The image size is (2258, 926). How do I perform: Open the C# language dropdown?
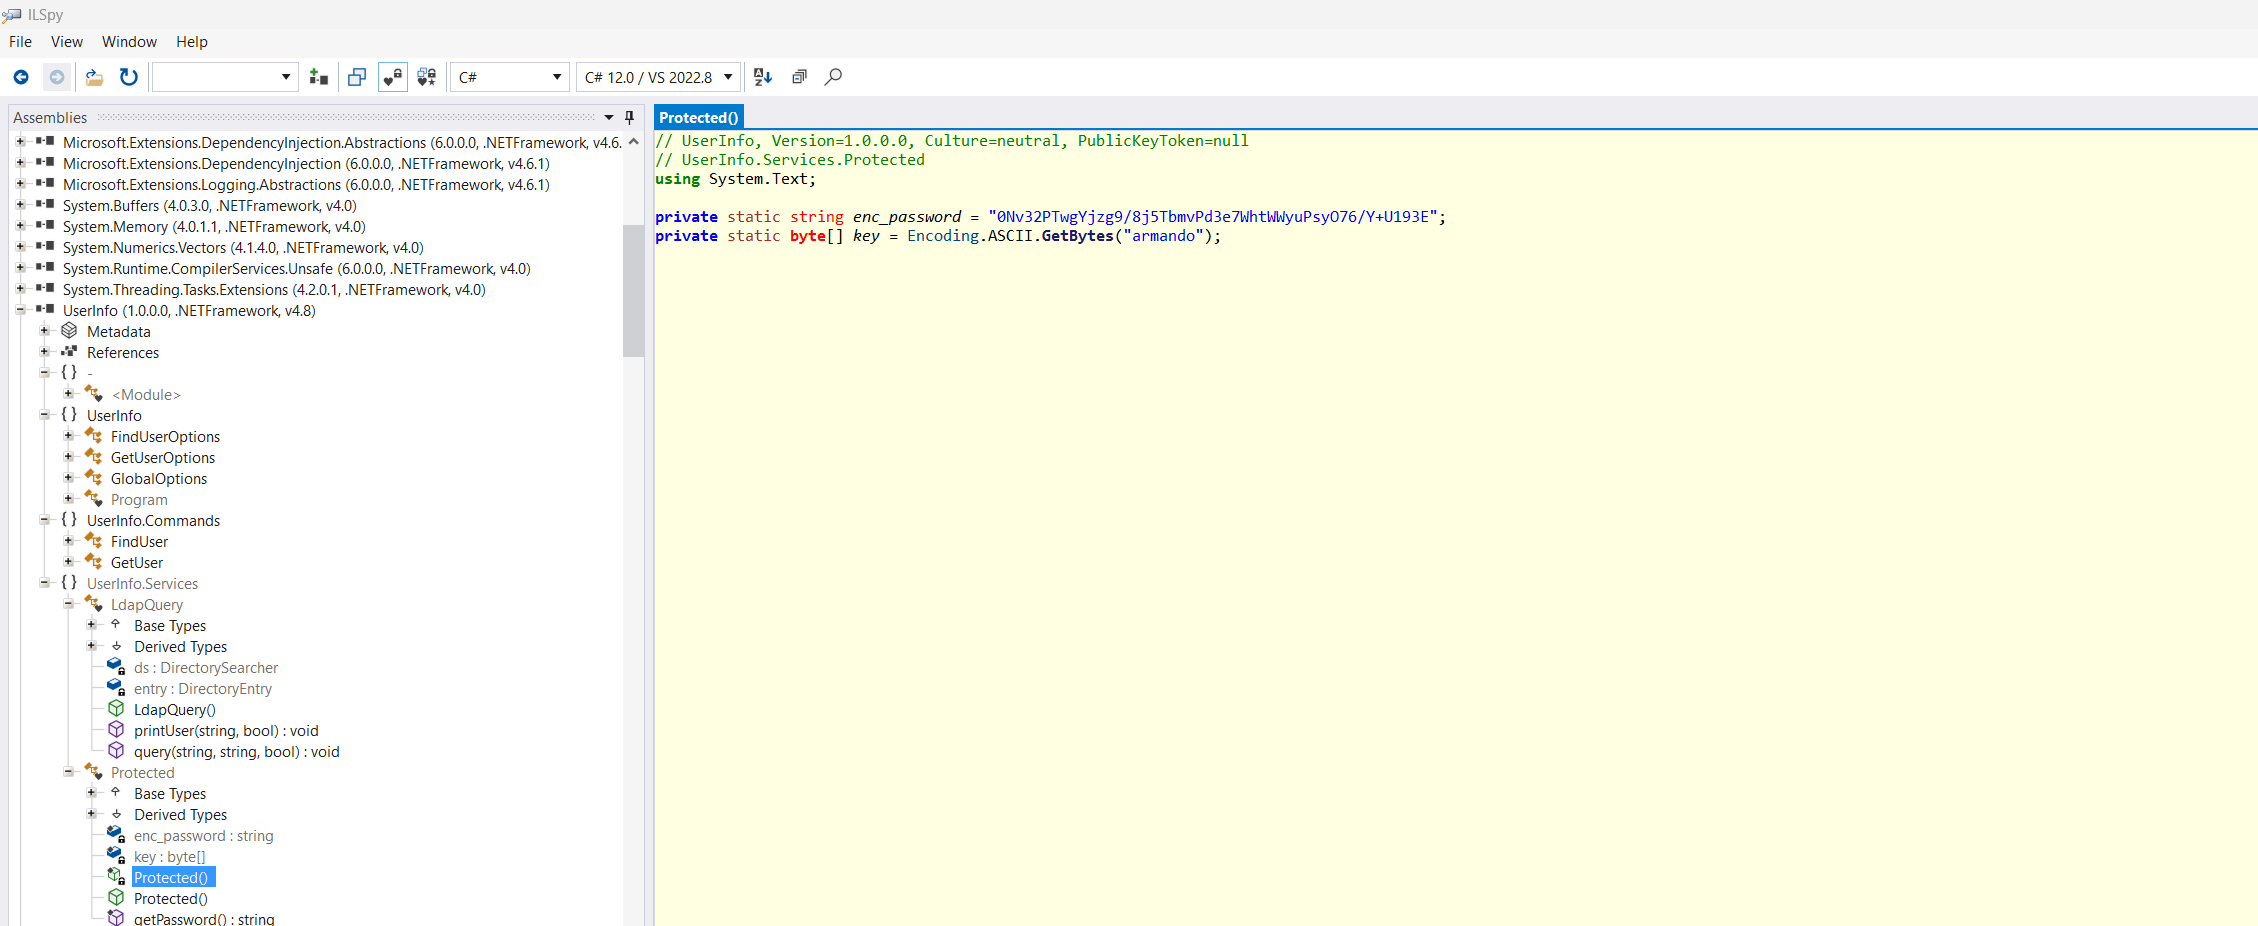[510, 77]
